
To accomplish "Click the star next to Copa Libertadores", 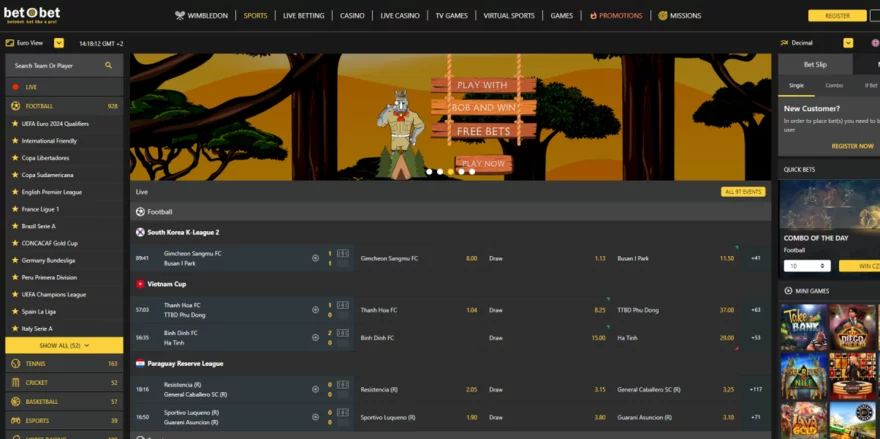I will coord(15,158).
